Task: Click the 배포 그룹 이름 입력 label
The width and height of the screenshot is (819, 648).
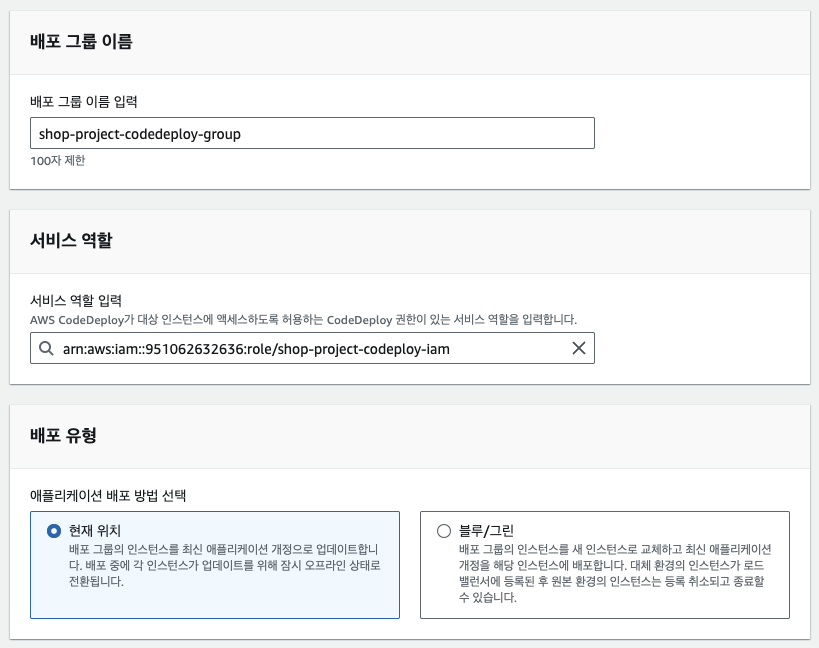Action: pyautogui.click(x=84, y=101)
